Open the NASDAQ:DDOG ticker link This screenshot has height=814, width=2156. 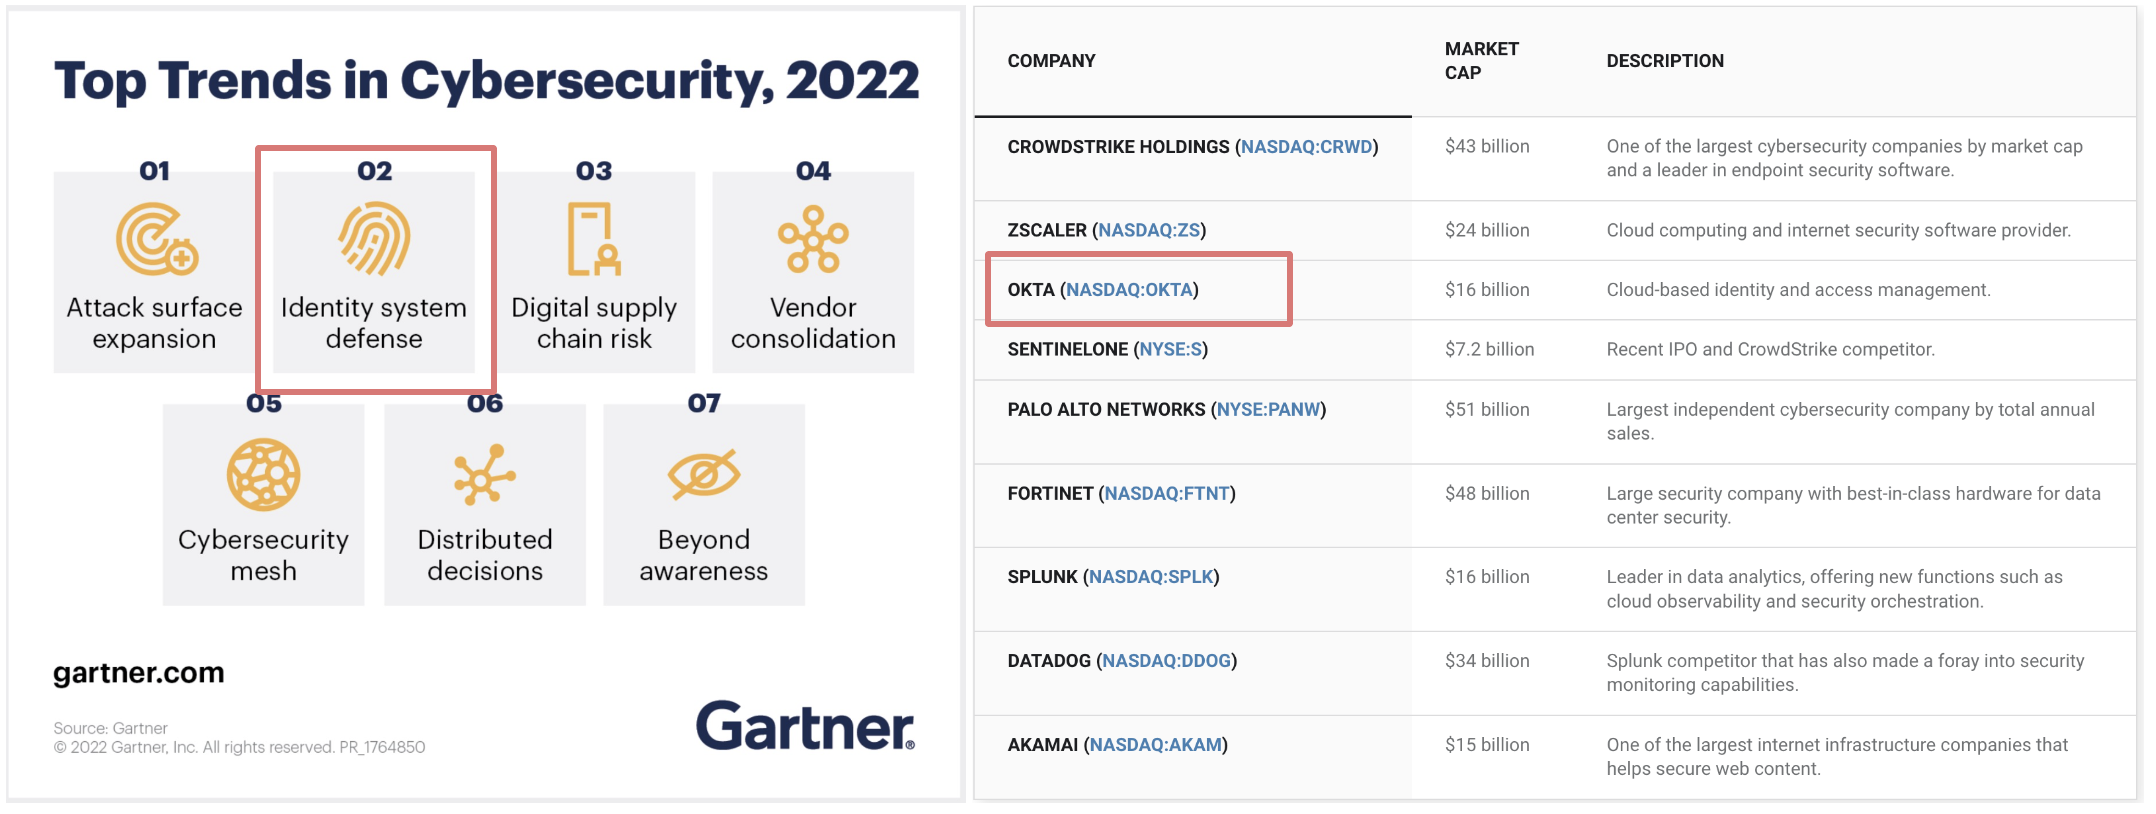click(1166, 661)
